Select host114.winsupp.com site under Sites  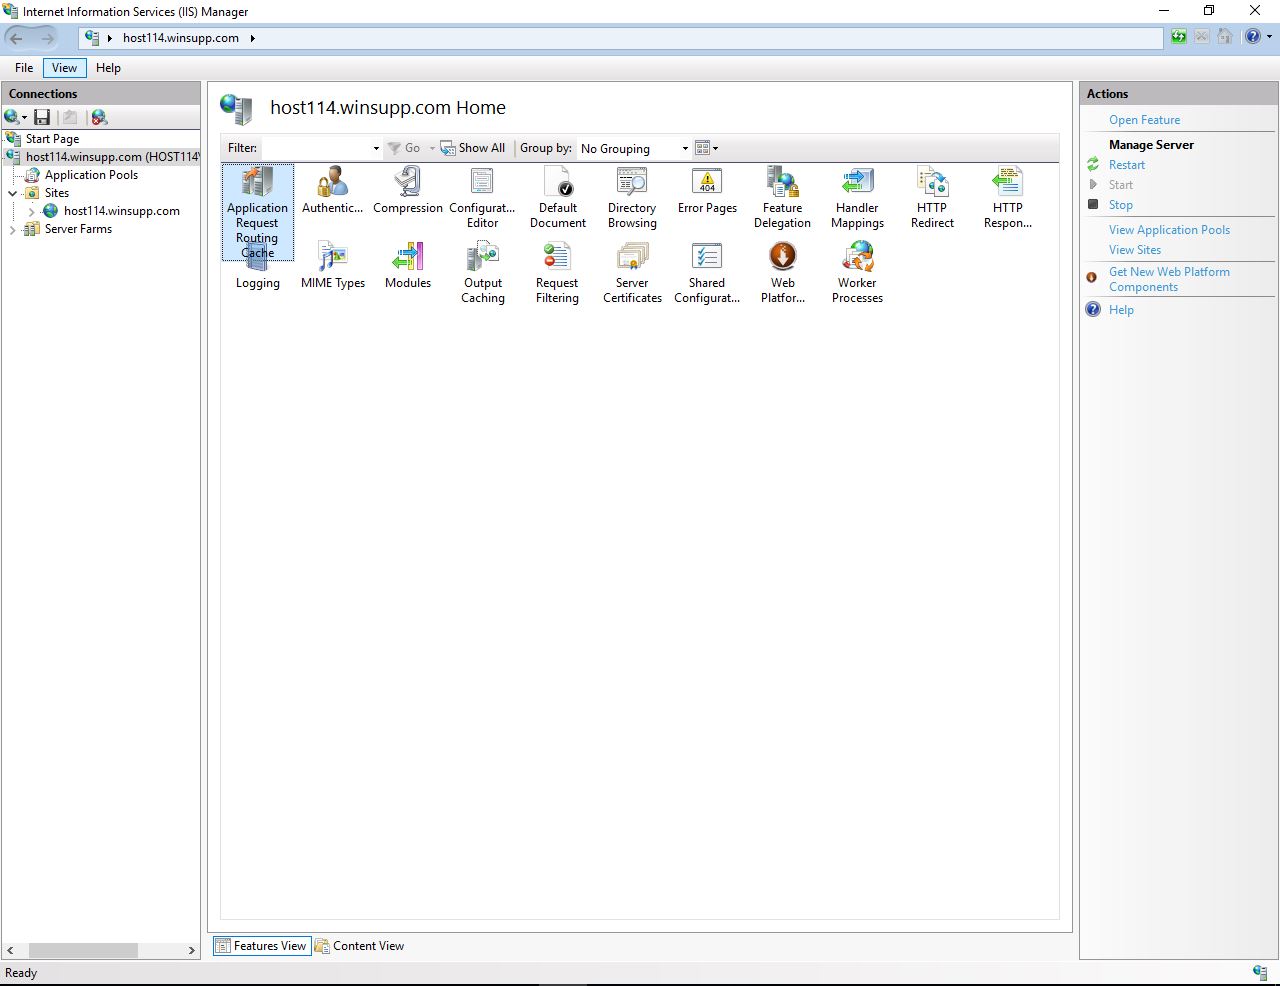(121, 211)
